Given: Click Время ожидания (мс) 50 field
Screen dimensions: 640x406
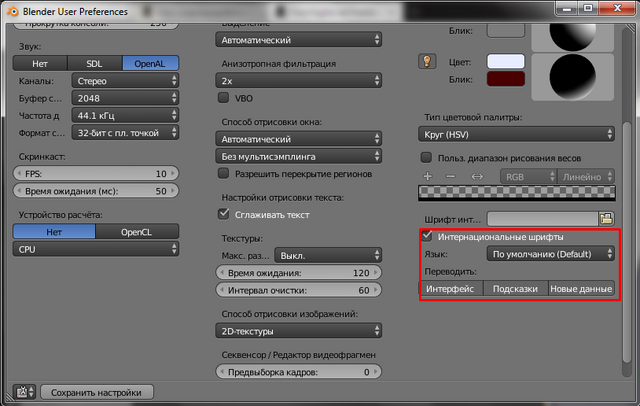Looking at the screenshot, I should click(x=96, y=191).
